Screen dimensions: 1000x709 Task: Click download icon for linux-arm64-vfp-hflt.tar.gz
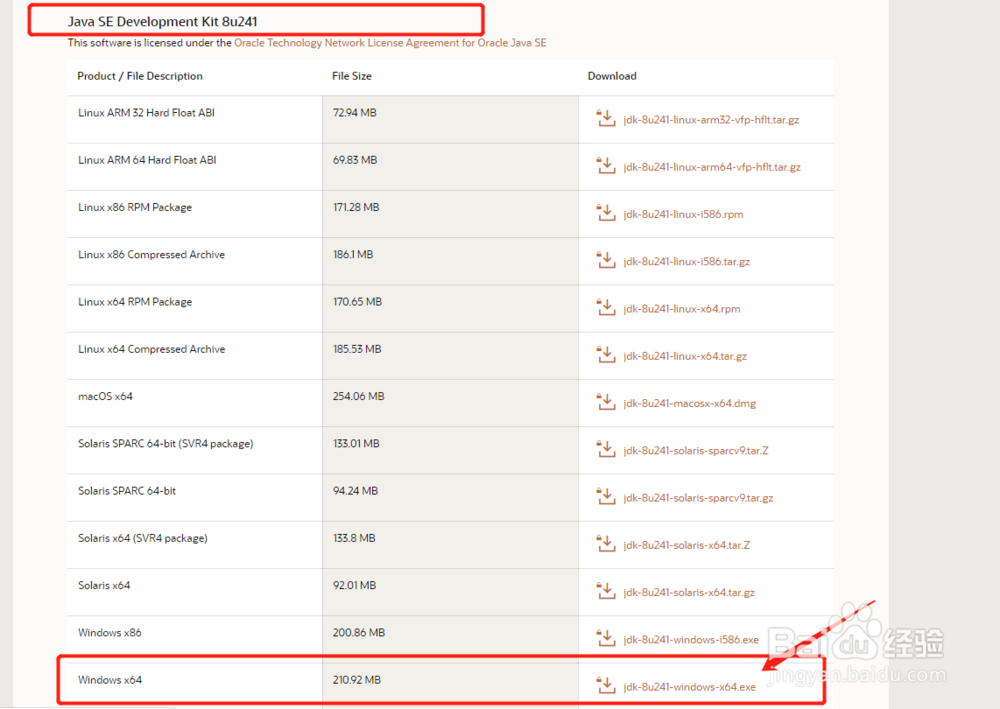605,165
